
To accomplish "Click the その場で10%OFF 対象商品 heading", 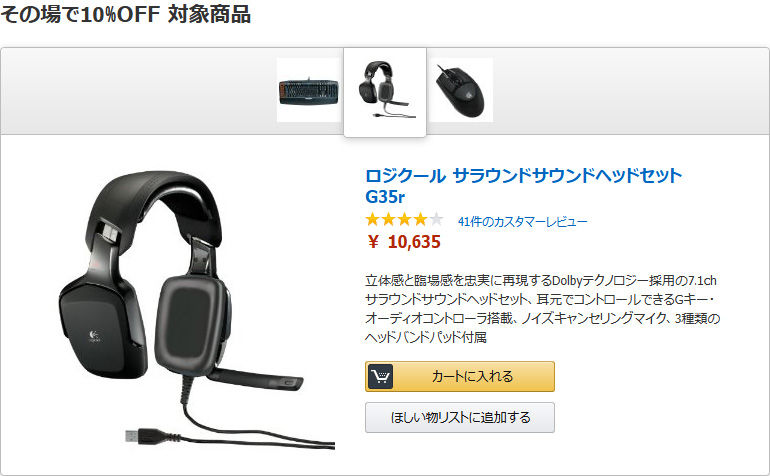I will click(x=126, y=14).
